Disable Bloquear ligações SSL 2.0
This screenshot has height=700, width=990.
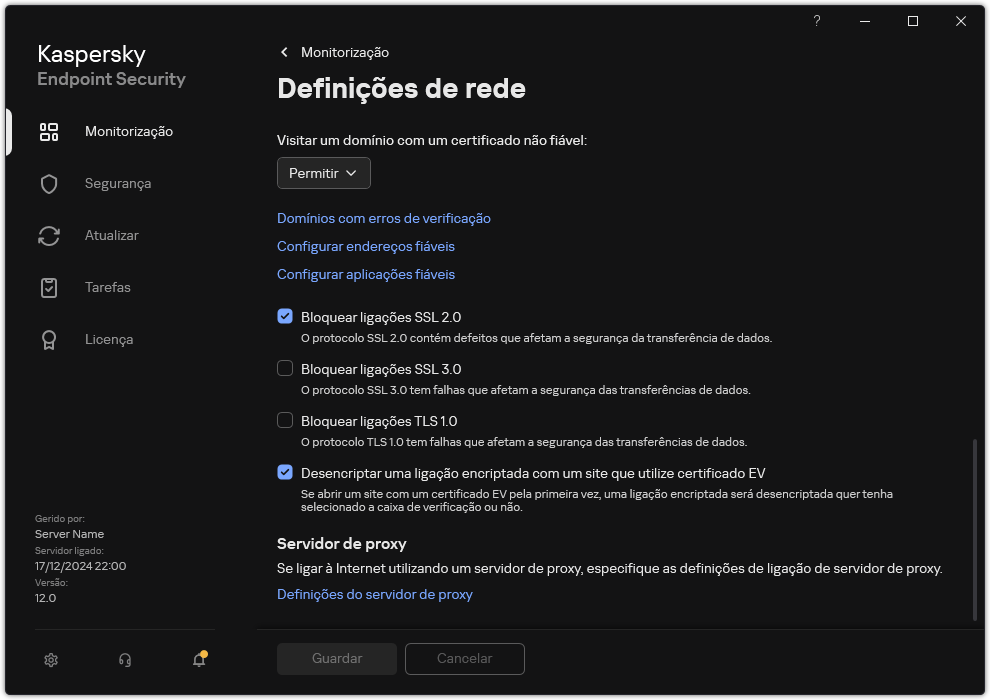point(285,316)
